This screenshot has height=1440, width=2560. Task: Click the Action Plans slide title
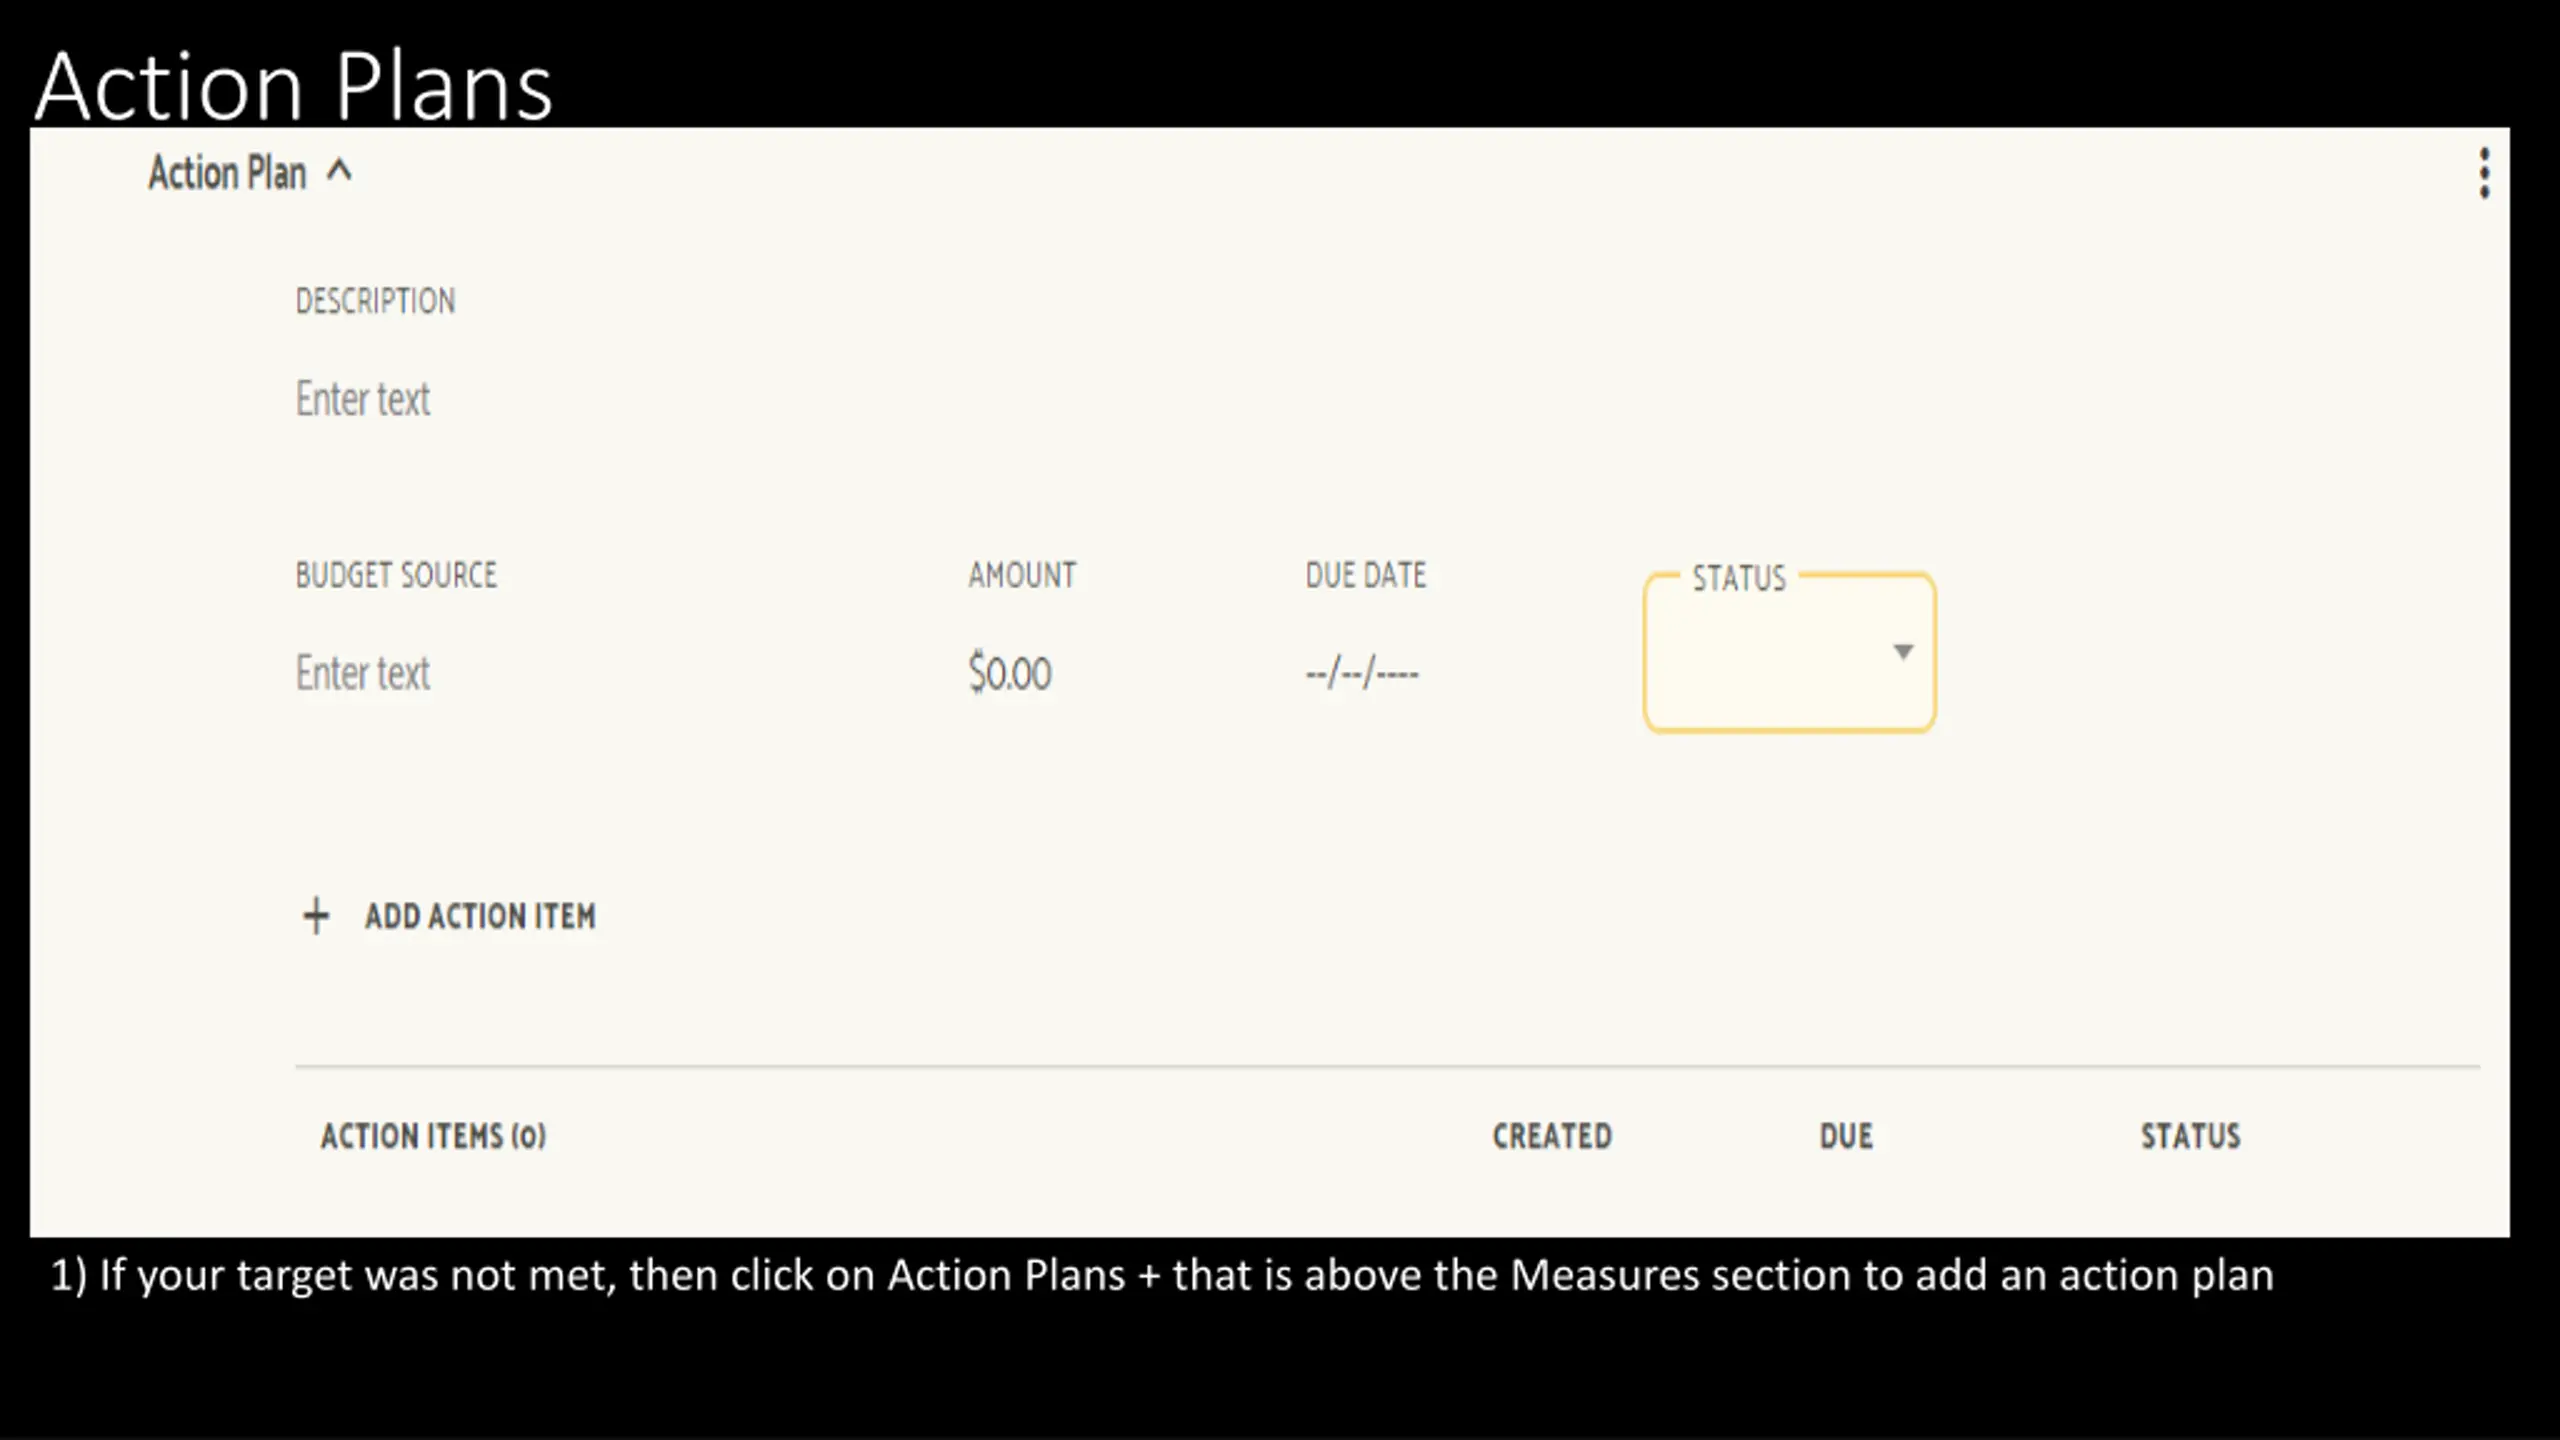tap(294, 86)
